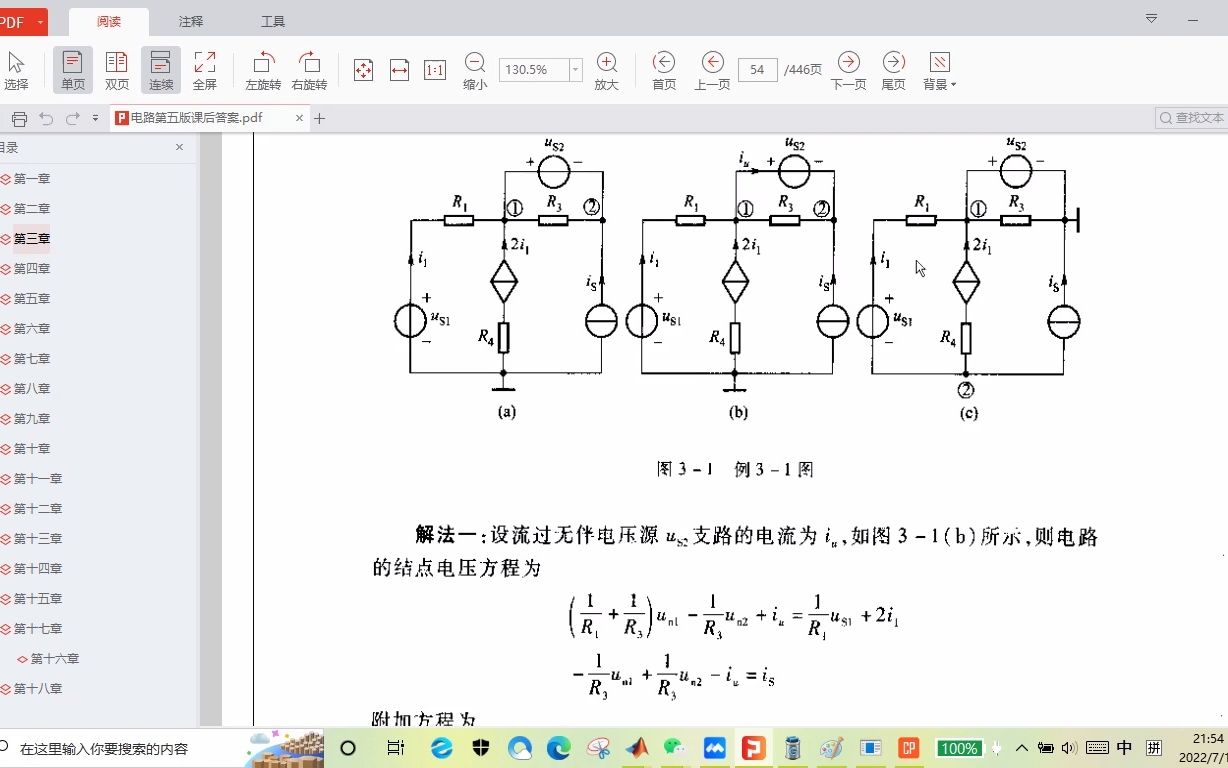Rotate the page left with 左旋转

point(262,69)
